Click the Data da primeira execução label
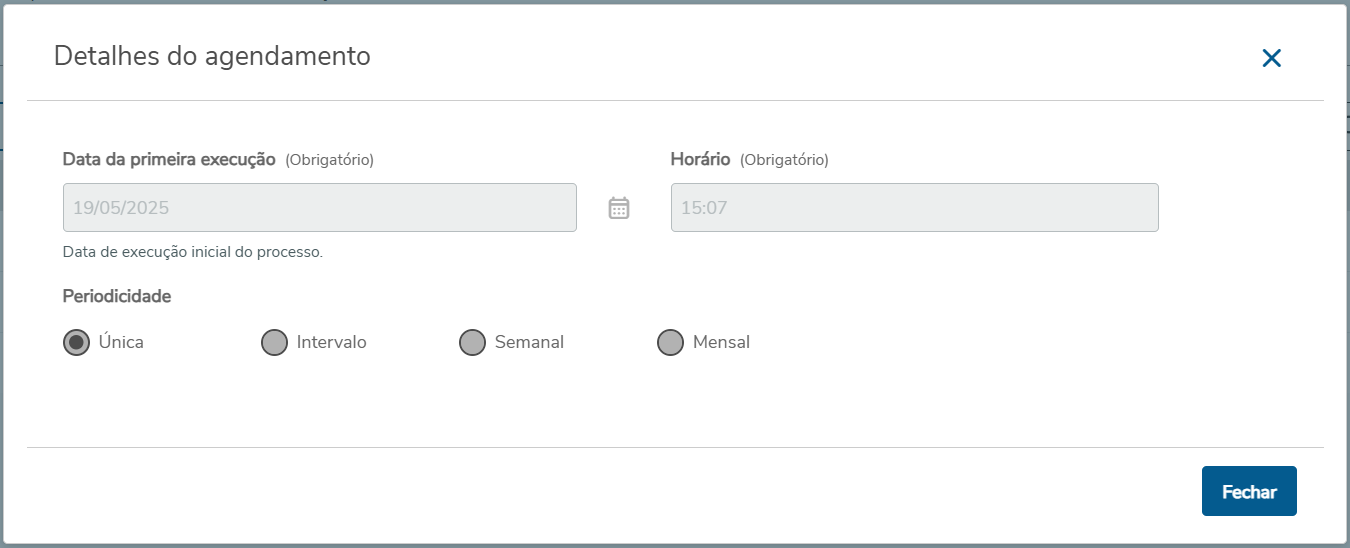The image size is (1350, 548). [169, 159]
